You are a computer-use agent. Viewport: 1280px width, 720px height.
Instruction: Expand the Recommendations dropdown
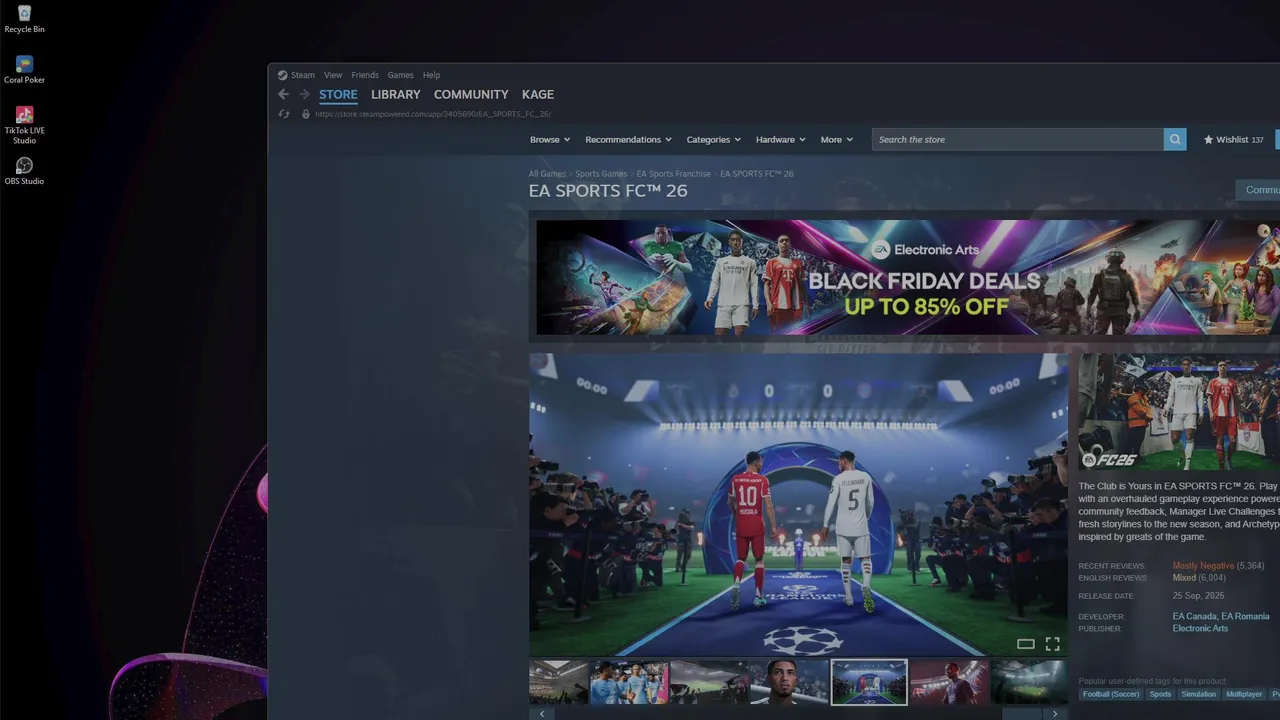pyautogui.click(x=628, y=140)
